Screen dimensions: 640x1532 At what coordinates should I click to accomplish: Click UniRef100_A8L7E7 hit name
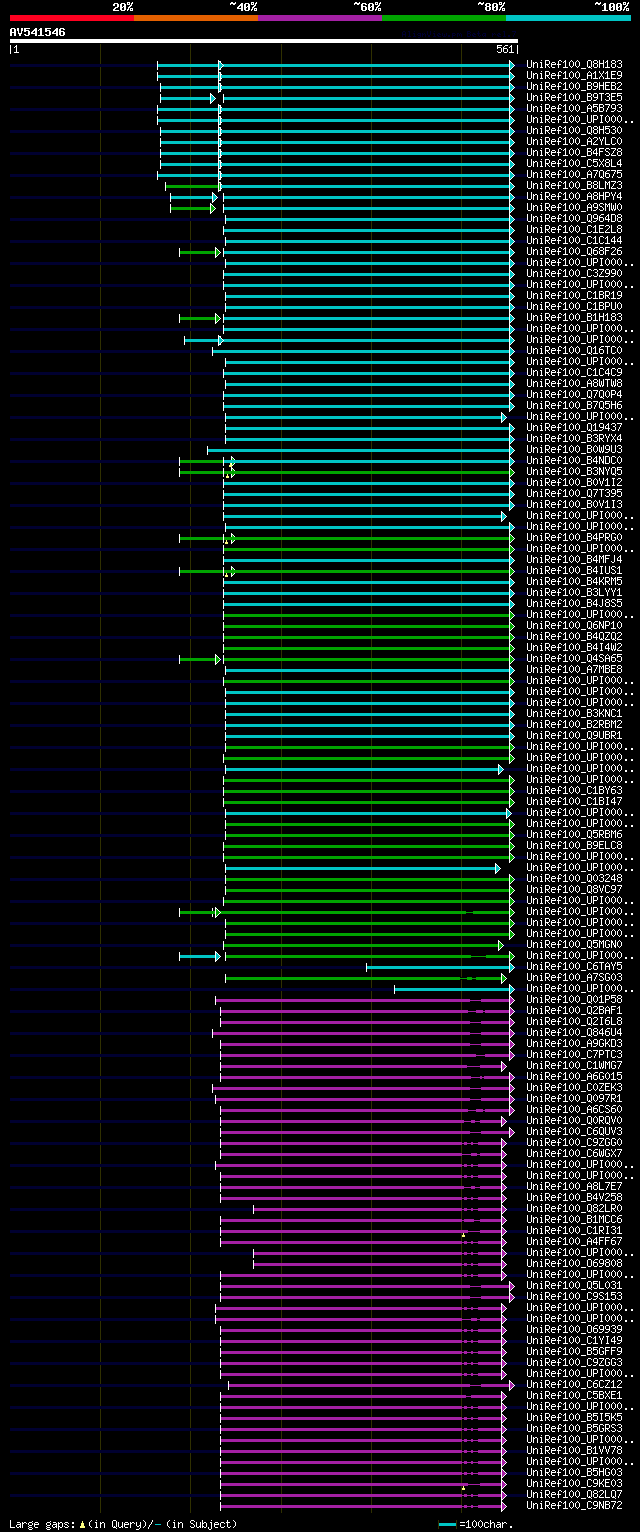[575, 1186]
